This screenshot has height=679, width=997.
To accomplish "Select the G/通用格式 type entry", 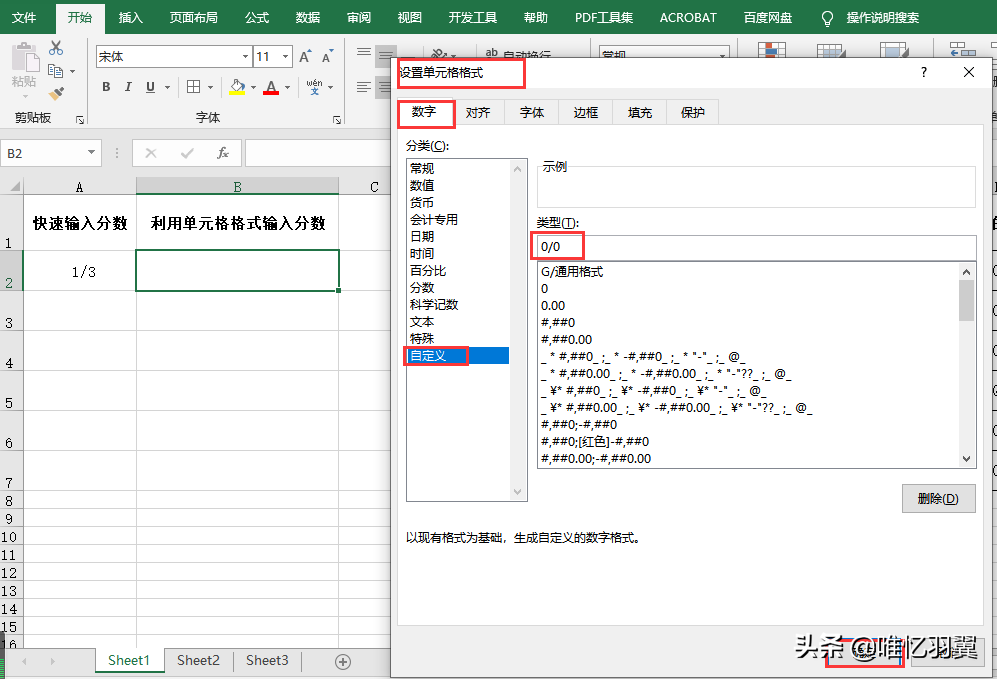I will 748,271.
